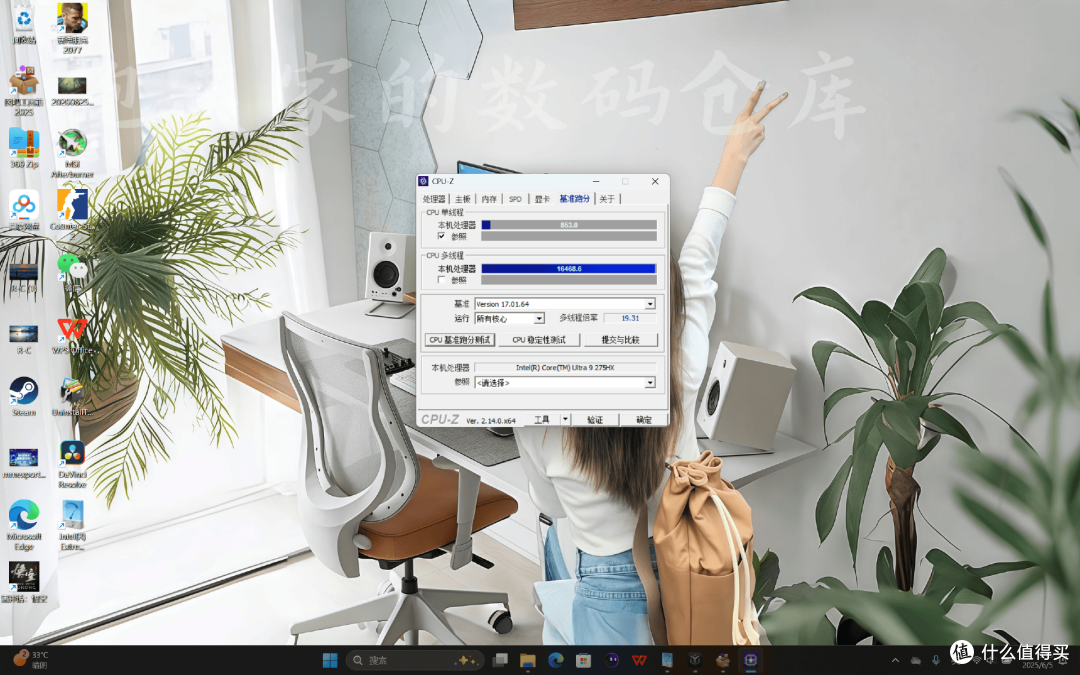Viewport: 1080px width, 675px height.
Task: Open the DaVinci Resolve desktop shortcut
Action: pos(72,464)
